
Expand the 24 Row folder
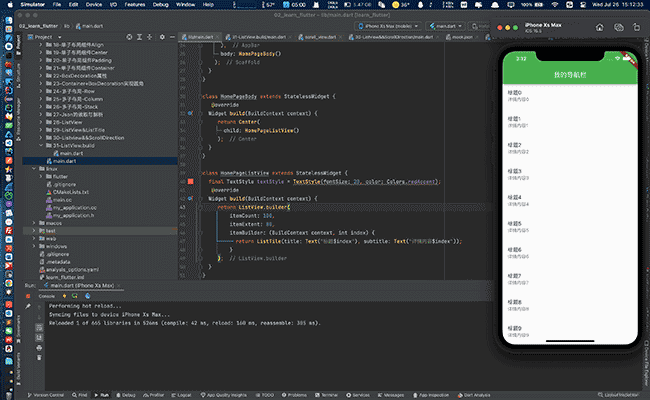click(41, 91)
